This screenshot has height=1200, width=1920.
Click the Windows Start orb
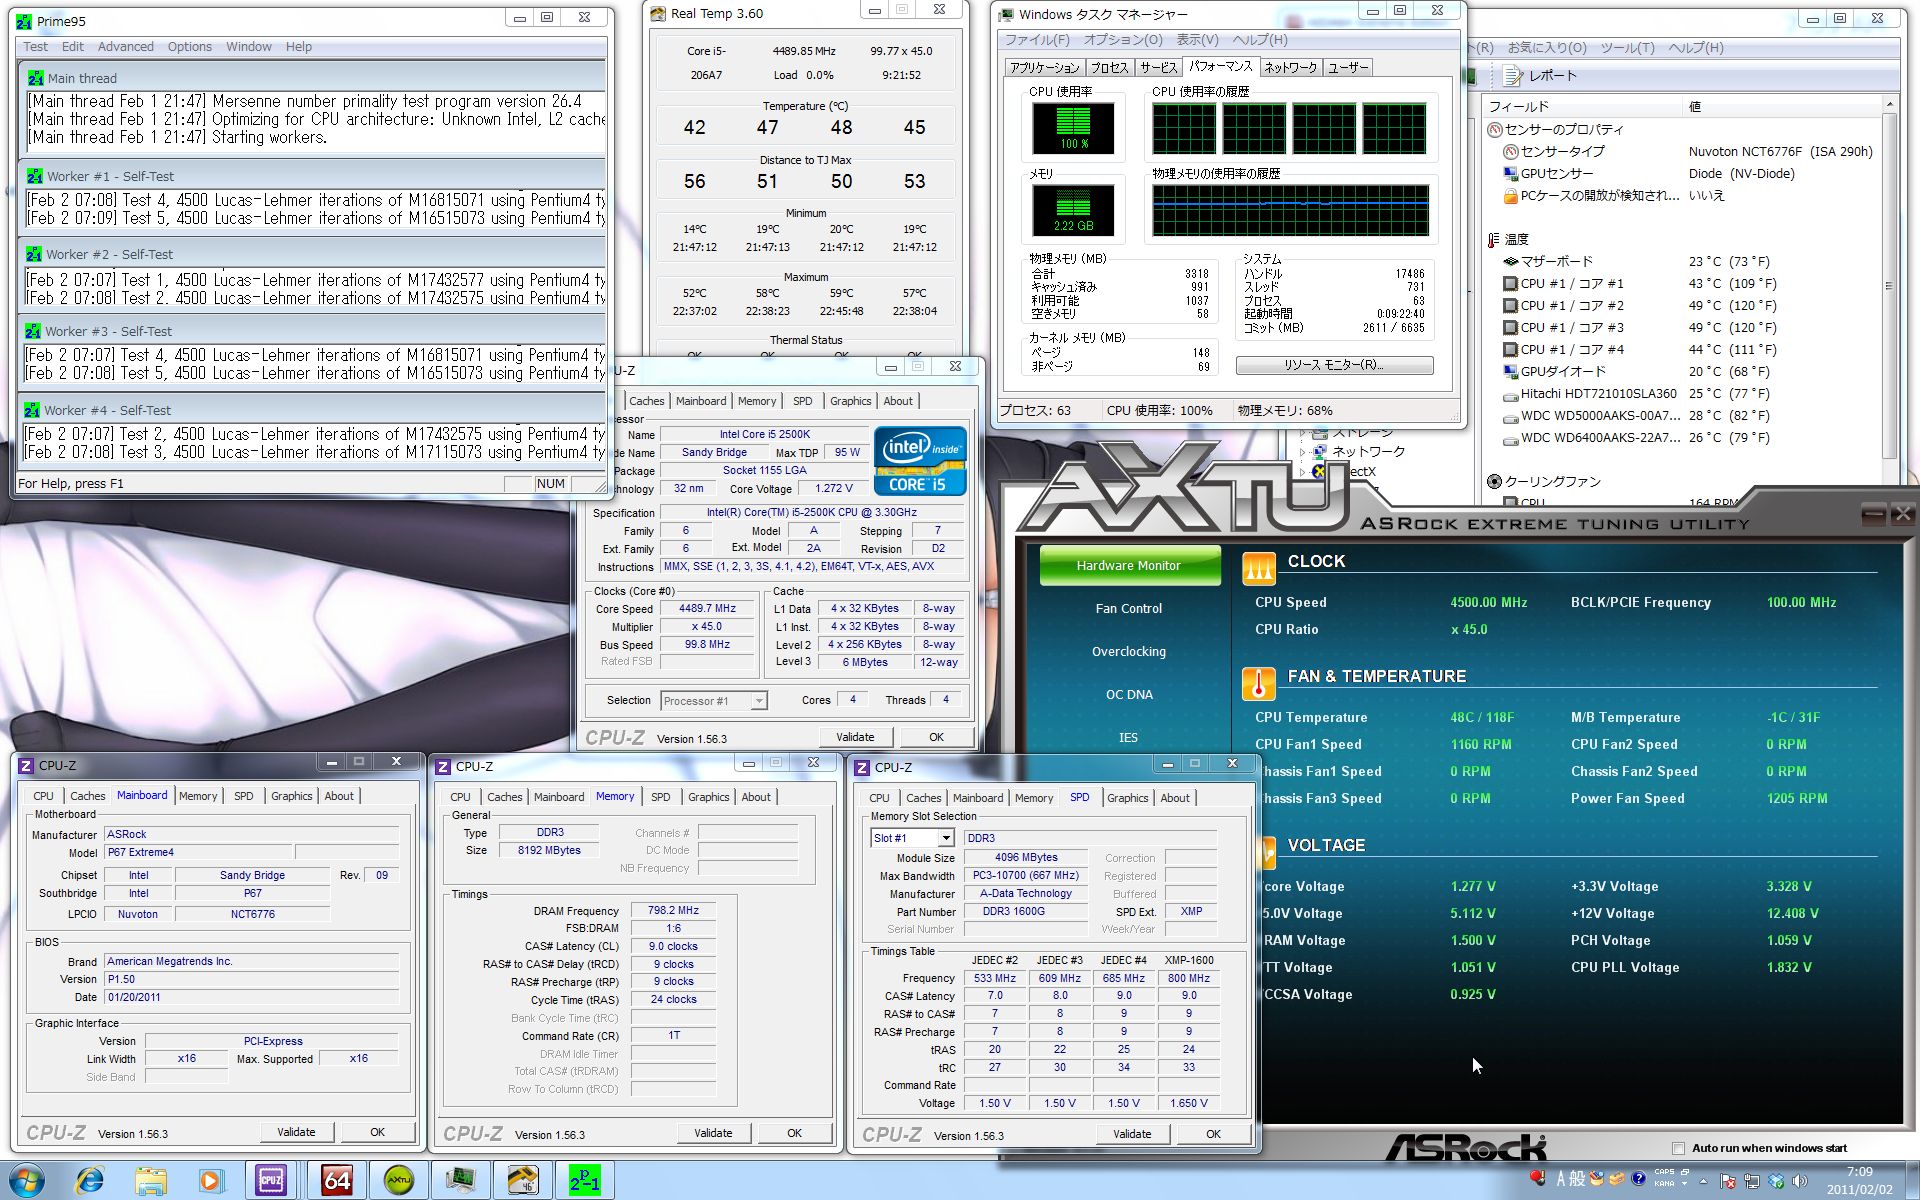point(27,1180)
